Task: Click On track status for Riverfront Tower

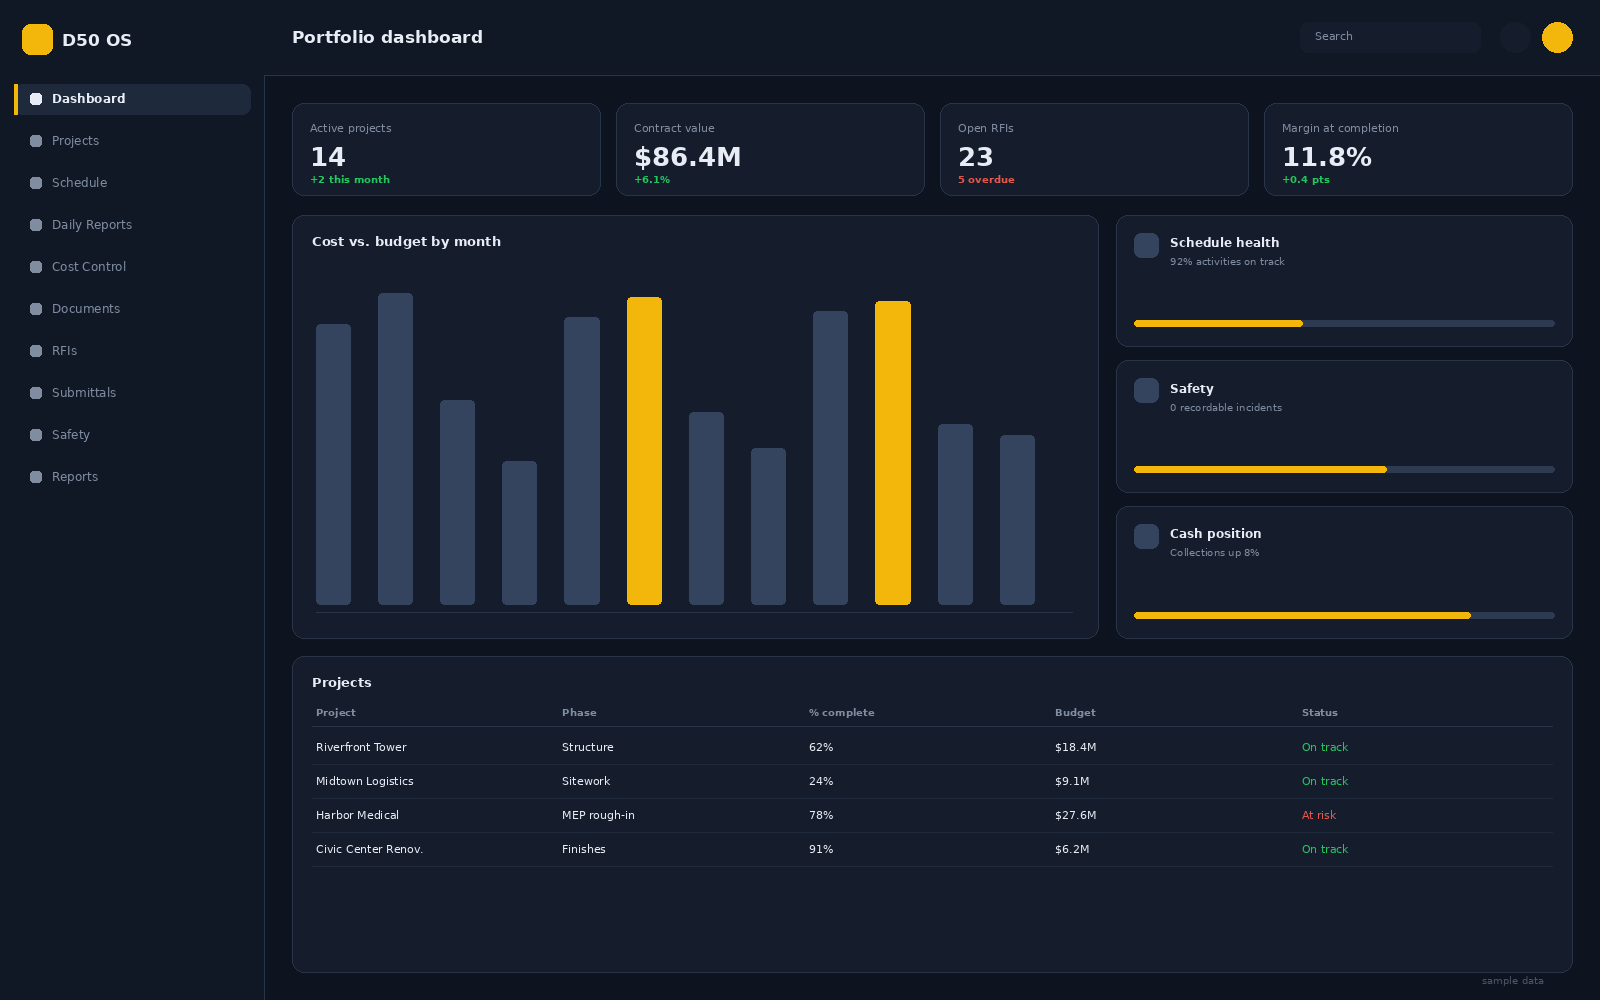Action: [1325, 748]
